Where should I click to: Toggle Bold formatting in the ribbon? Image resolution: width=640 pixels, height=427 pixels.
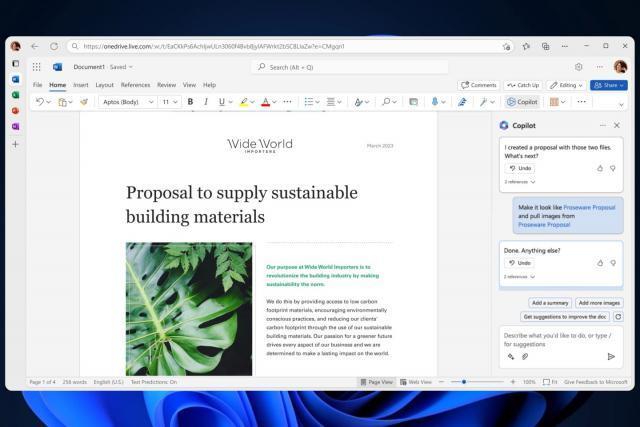pos(190,102)
